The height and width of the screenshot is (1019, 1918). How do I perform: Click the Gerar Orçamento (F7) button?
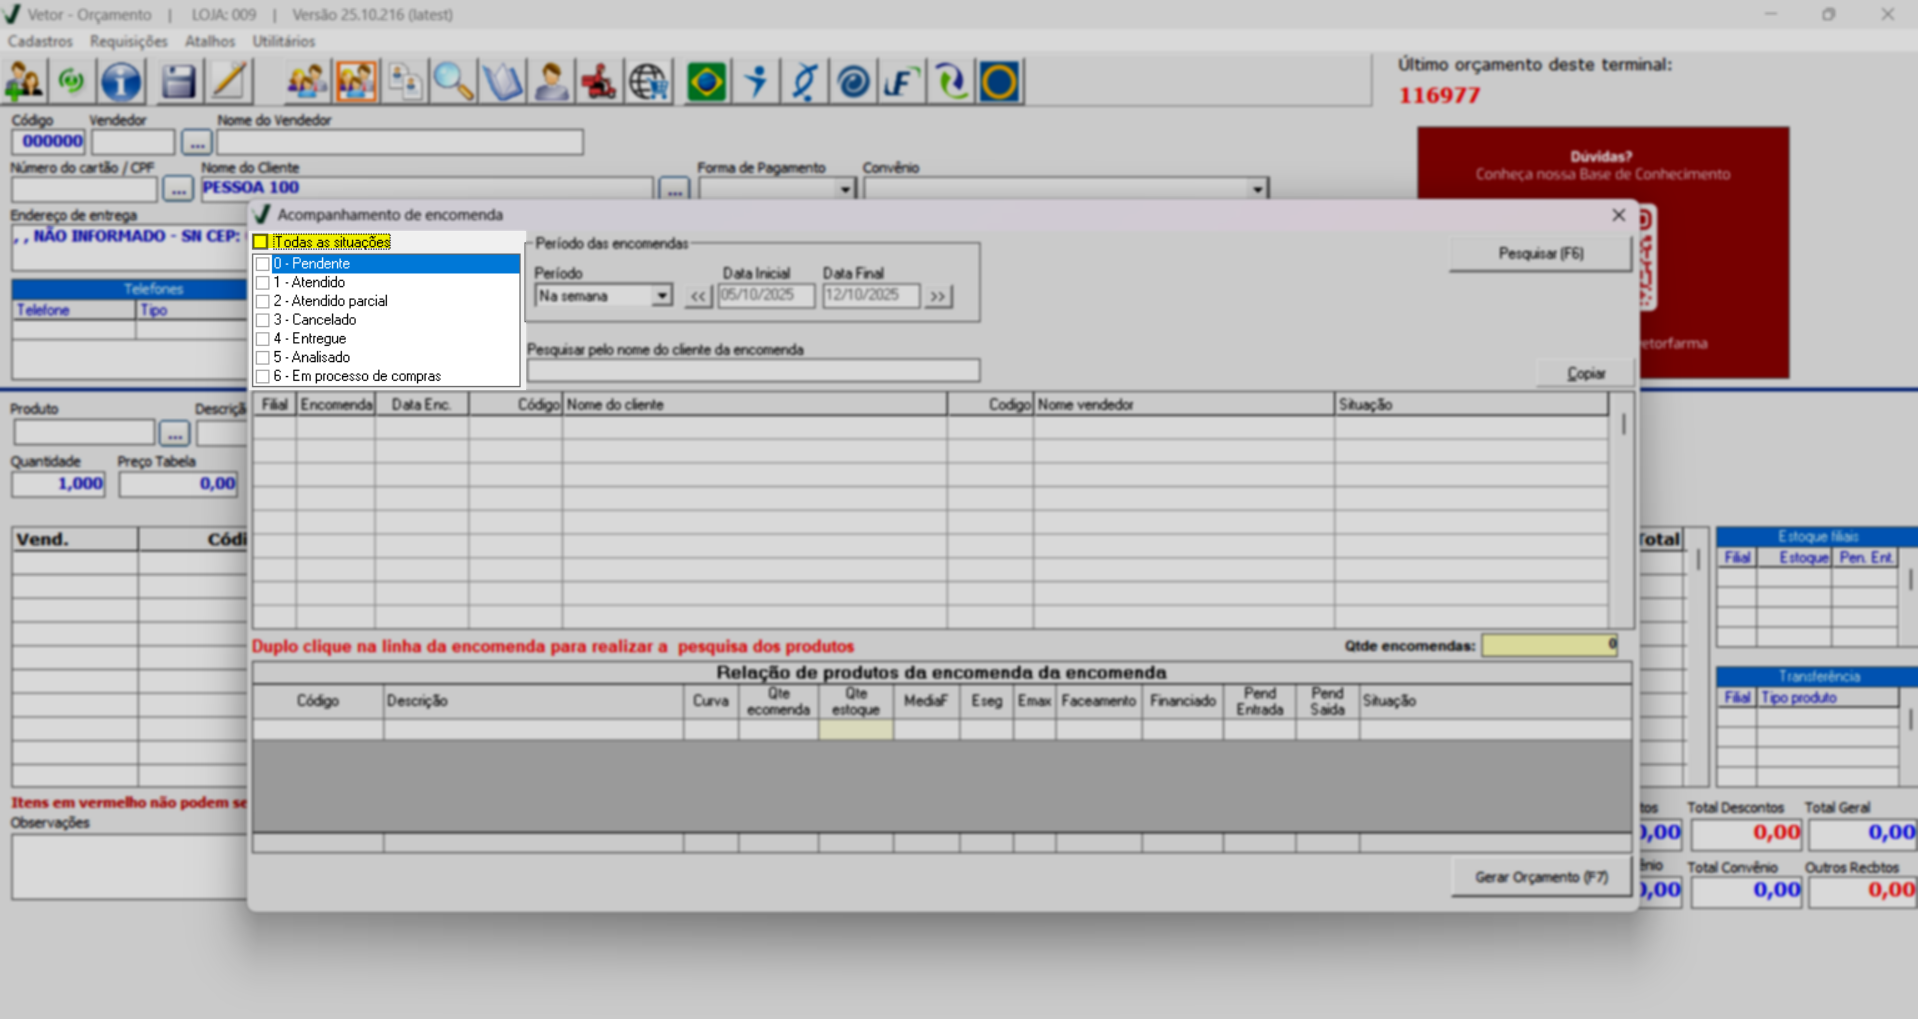[1540, 877]
